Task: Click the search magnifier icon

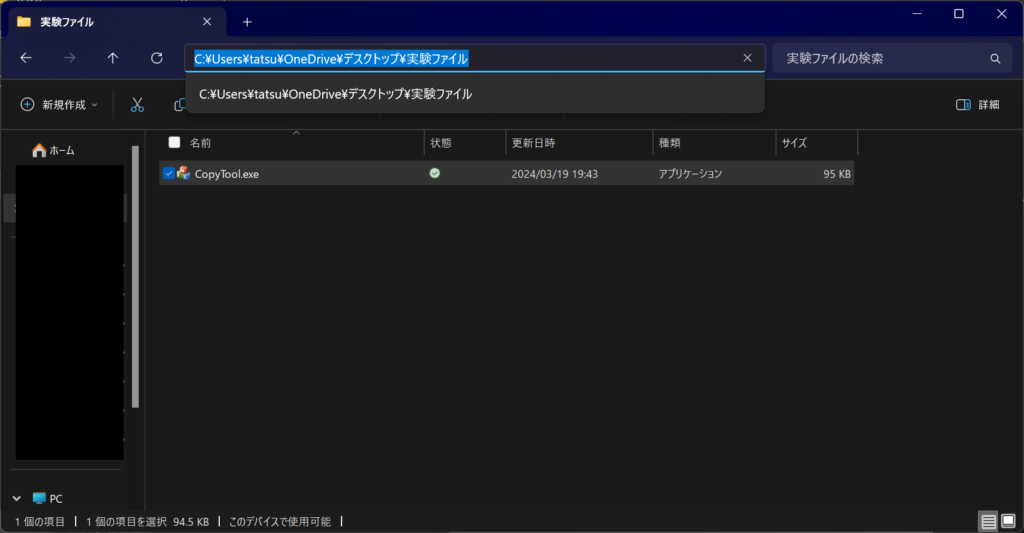Action: click(x=994, y=58)
